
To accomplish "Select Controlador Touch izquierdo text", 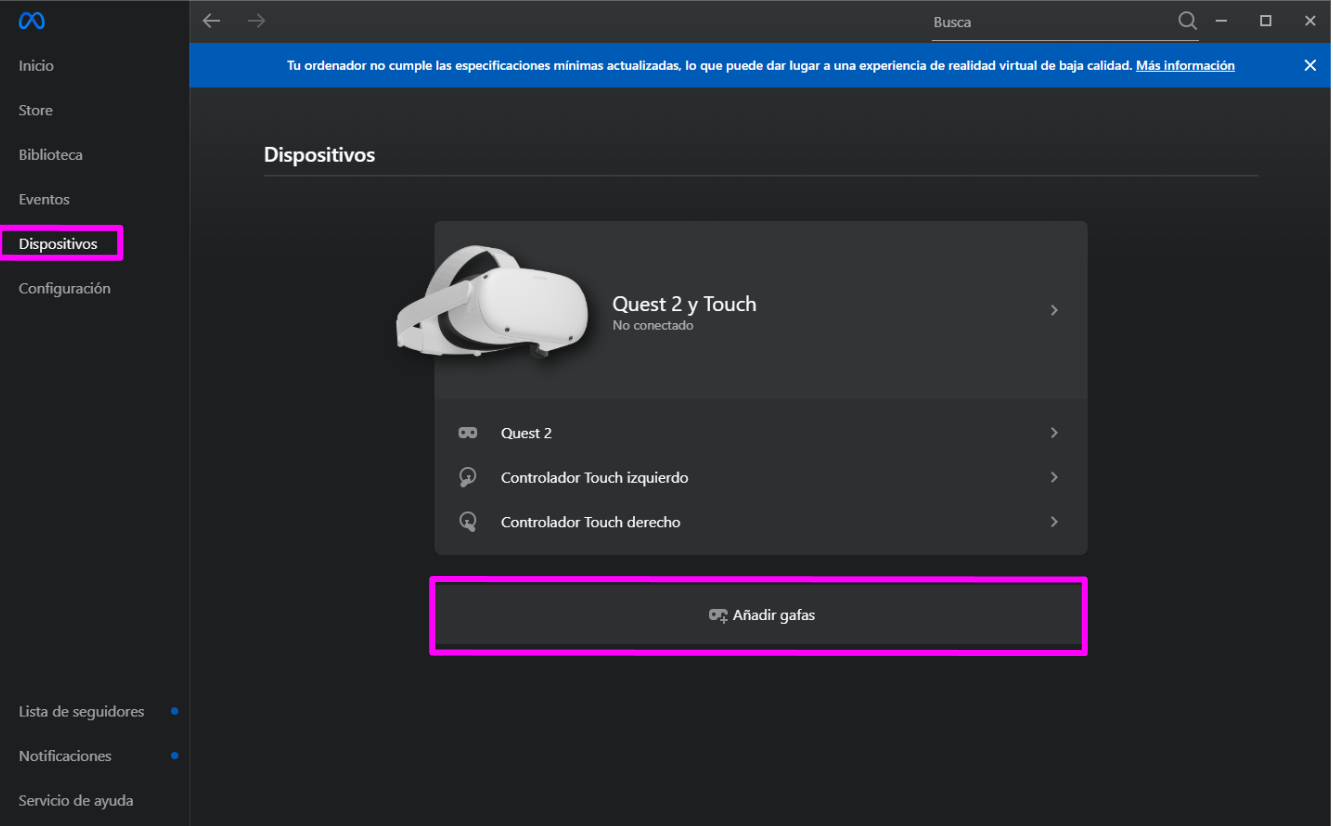I will (x=594, y=477).
